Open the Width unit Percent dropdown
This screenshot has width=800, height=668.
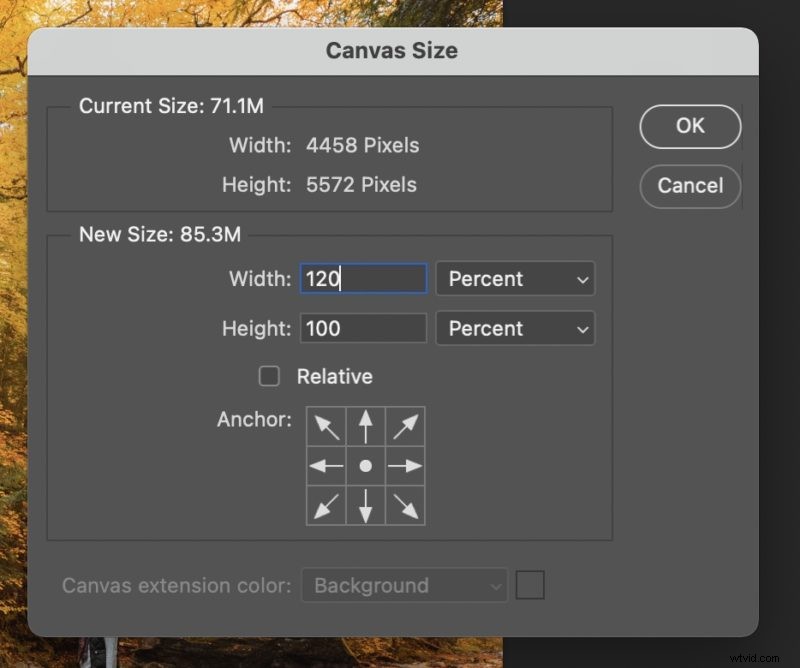(x=515, y=279)
